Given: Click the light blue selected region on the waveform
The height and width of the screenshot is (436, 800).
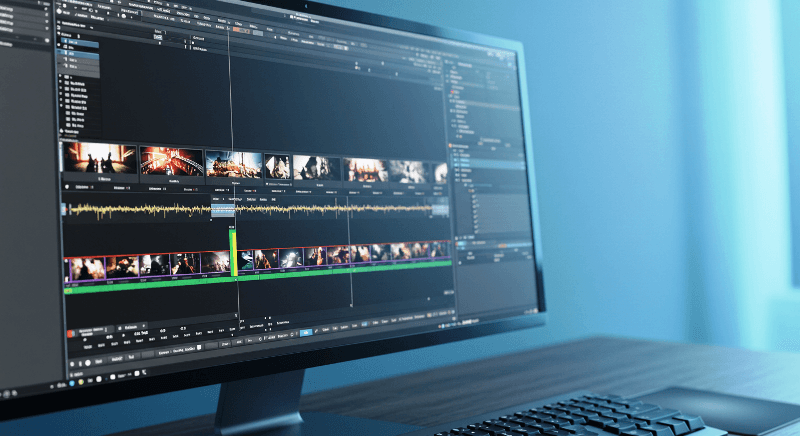Looking at the screenshot, I should (x=222, y=210).
